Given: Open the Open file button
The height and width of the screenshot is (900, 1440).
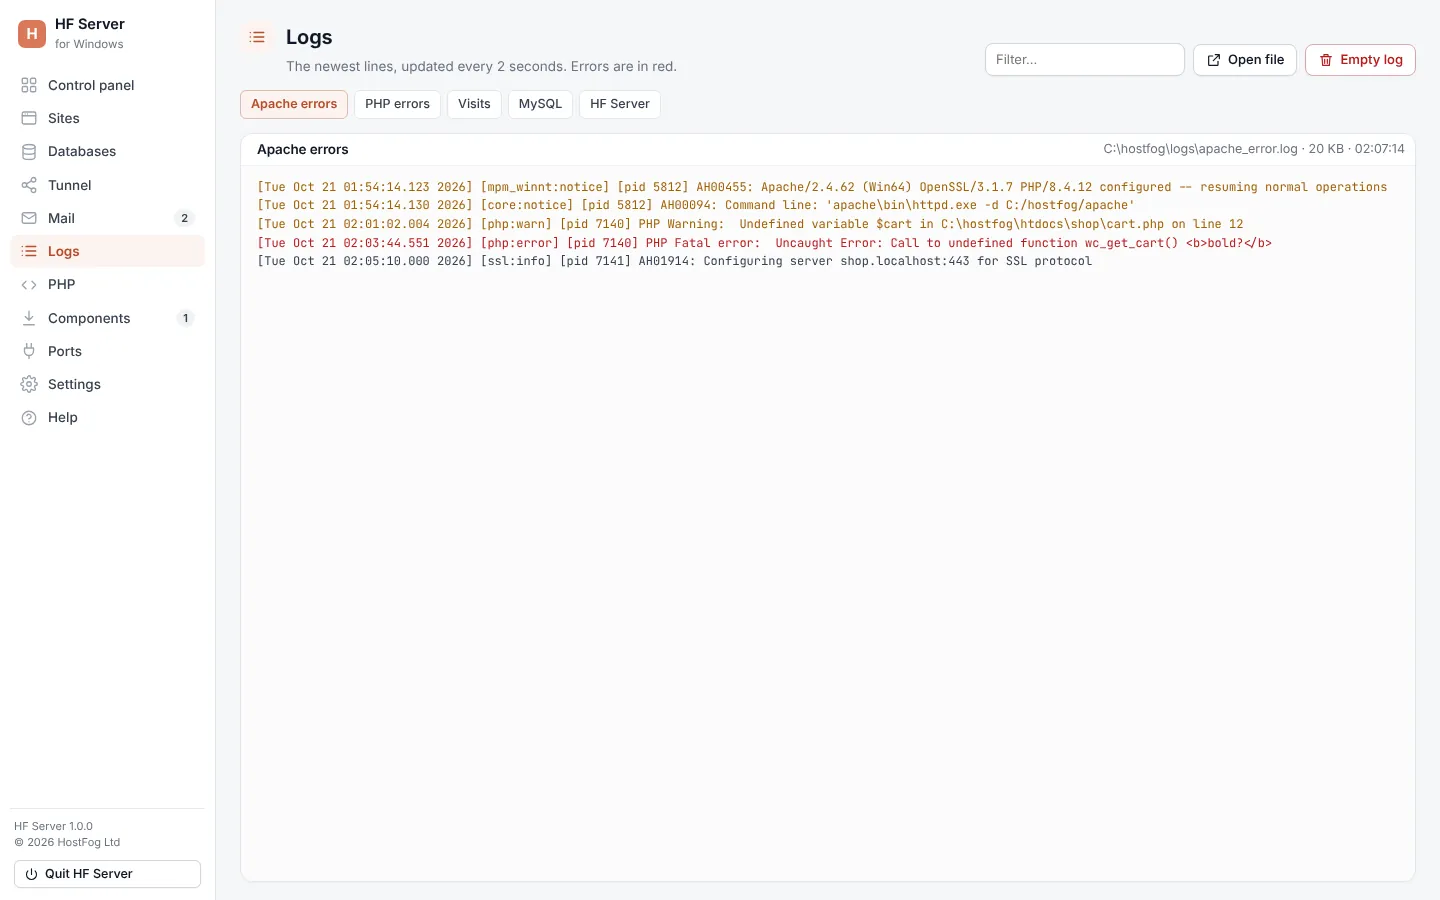Looking at the screenshot, I should point(1245,60).
